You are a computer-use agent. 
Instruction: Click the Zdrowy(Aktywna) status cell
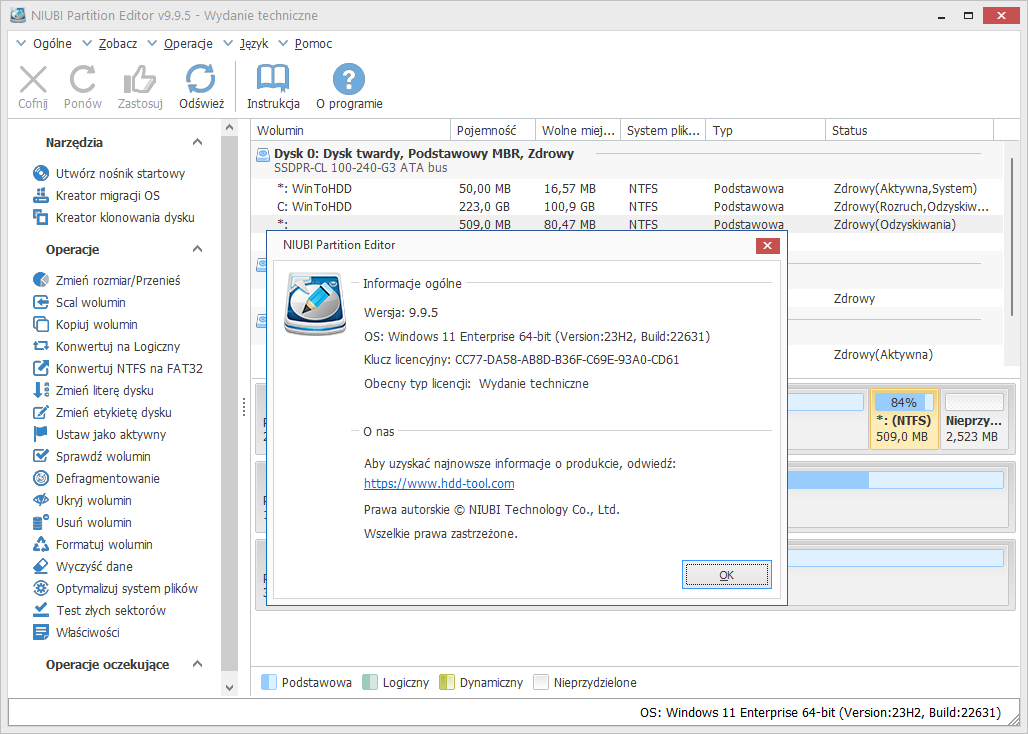(883, 355)
